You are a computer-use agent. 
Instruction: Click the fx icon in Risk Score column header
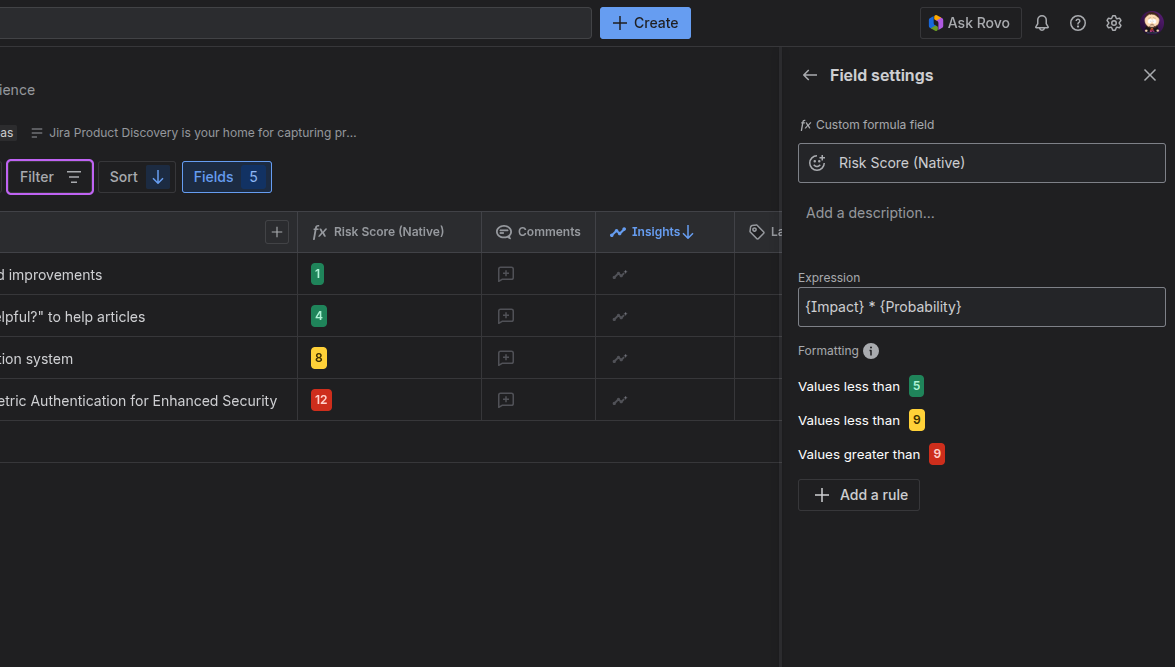[318, 231]
